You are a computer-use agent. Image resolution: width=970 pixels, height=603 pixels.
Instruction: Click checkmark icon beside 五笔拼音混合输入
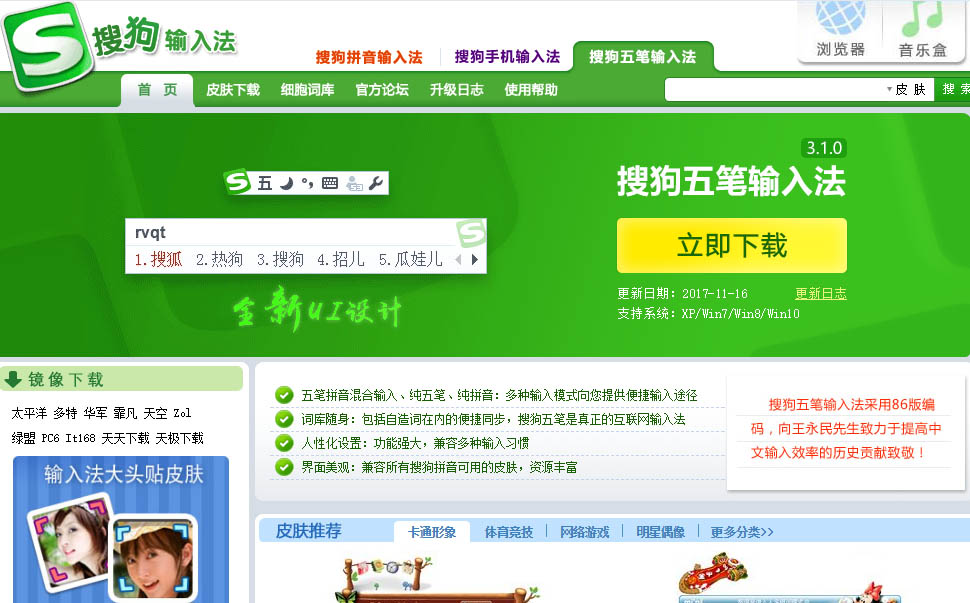pos(284,395)
